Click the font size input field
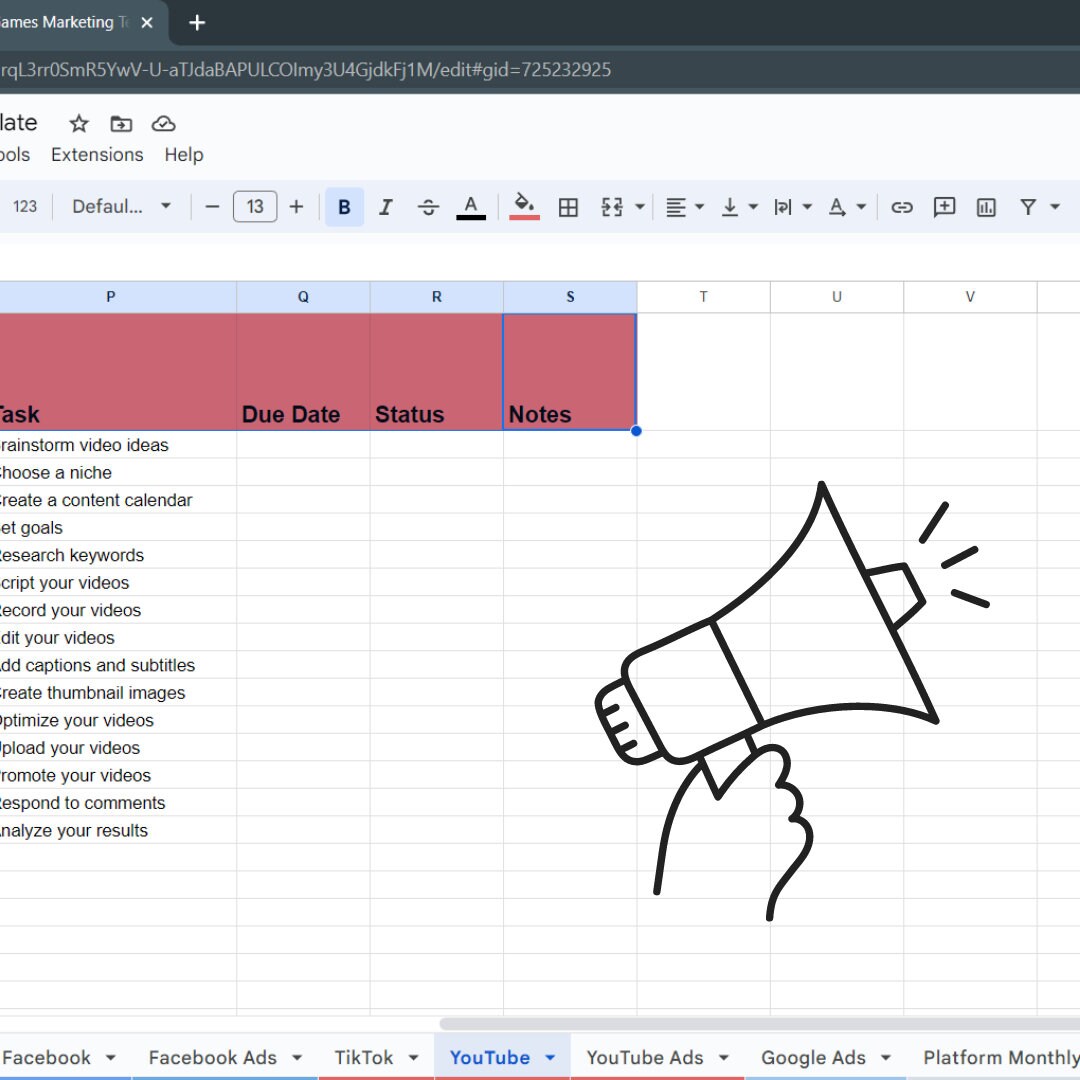This screenshot has height=1080, width=1080. click(254, 207)
